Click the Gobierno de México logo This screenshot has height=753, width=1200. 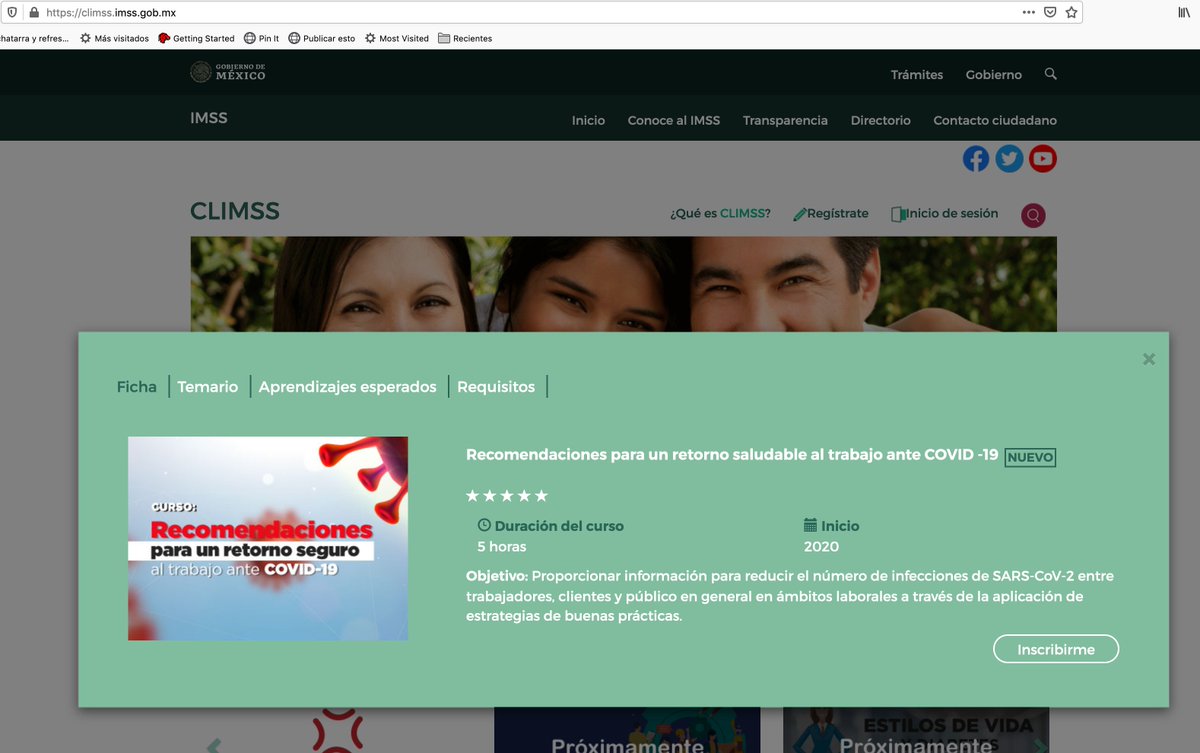pos(228,72)
